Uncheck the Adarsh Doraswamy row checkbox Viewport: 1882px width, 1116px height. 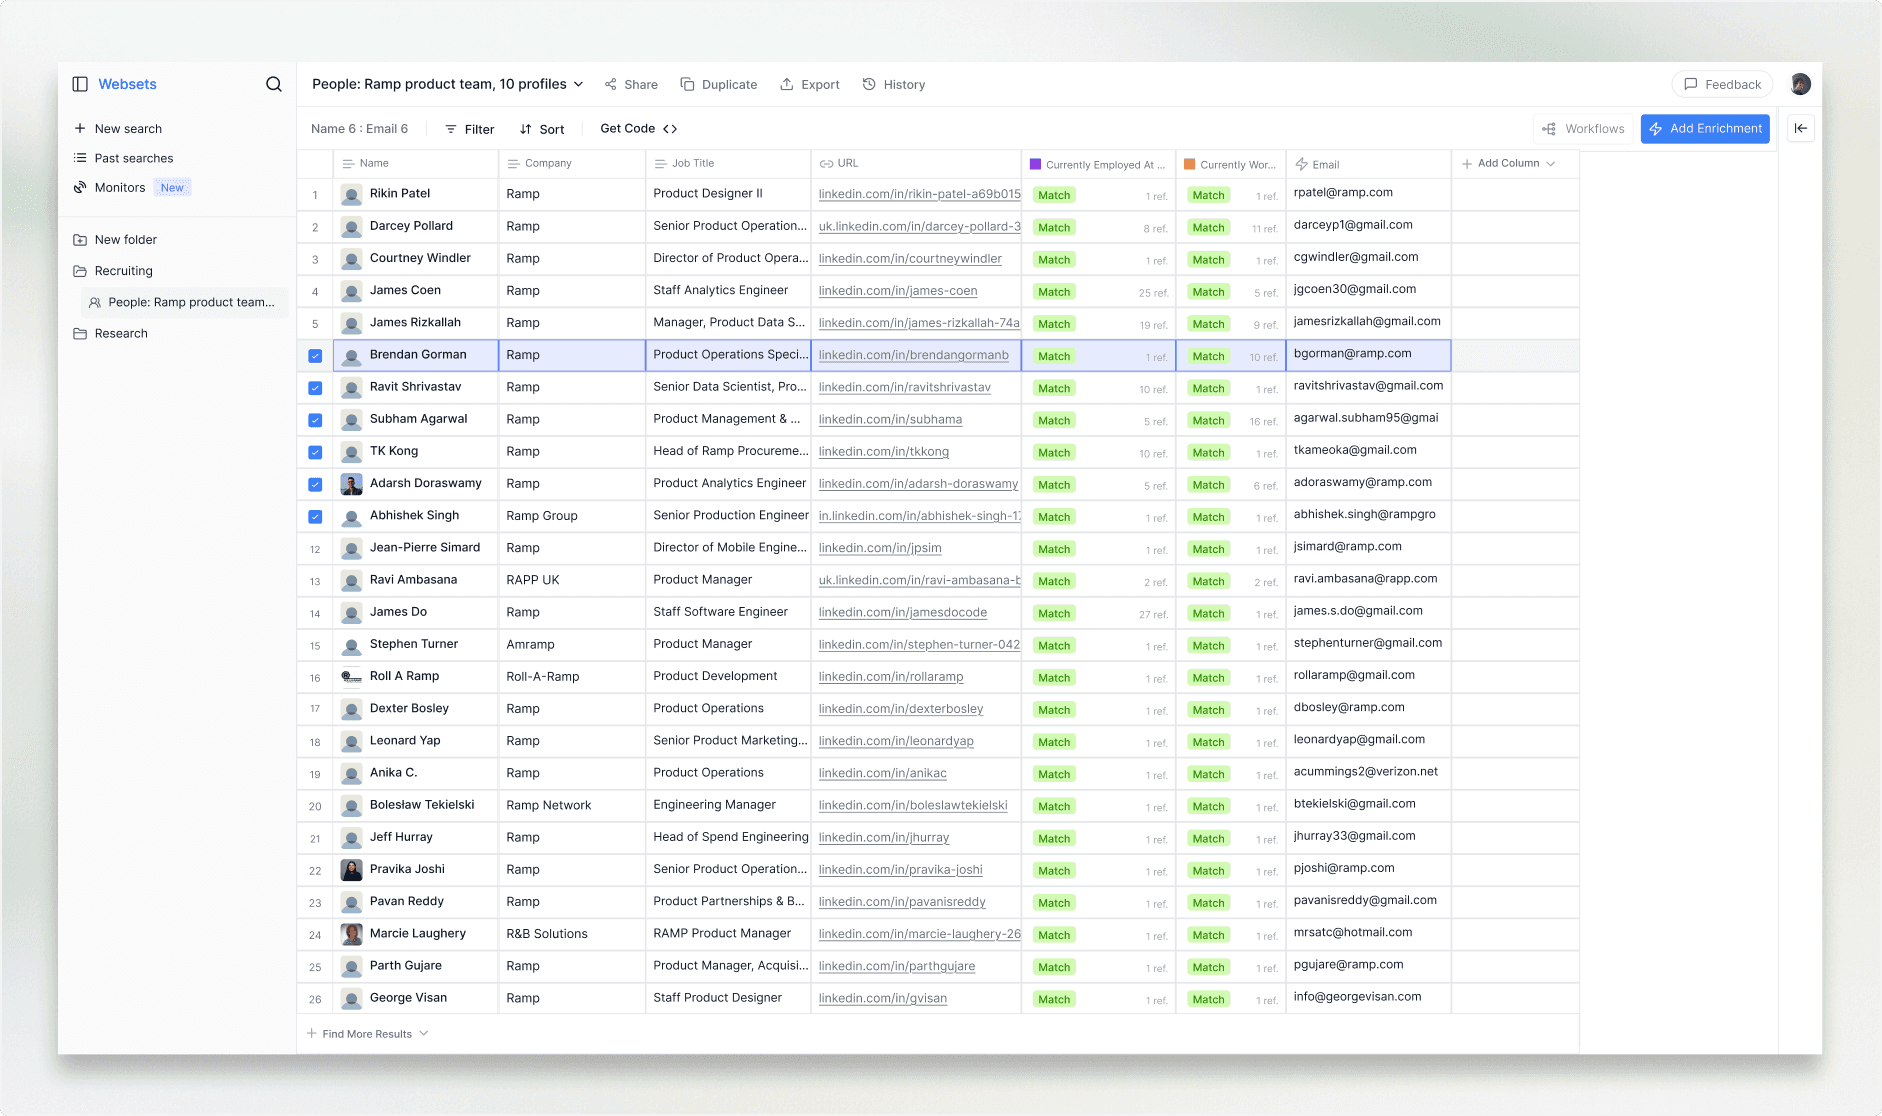click(315, 485)
